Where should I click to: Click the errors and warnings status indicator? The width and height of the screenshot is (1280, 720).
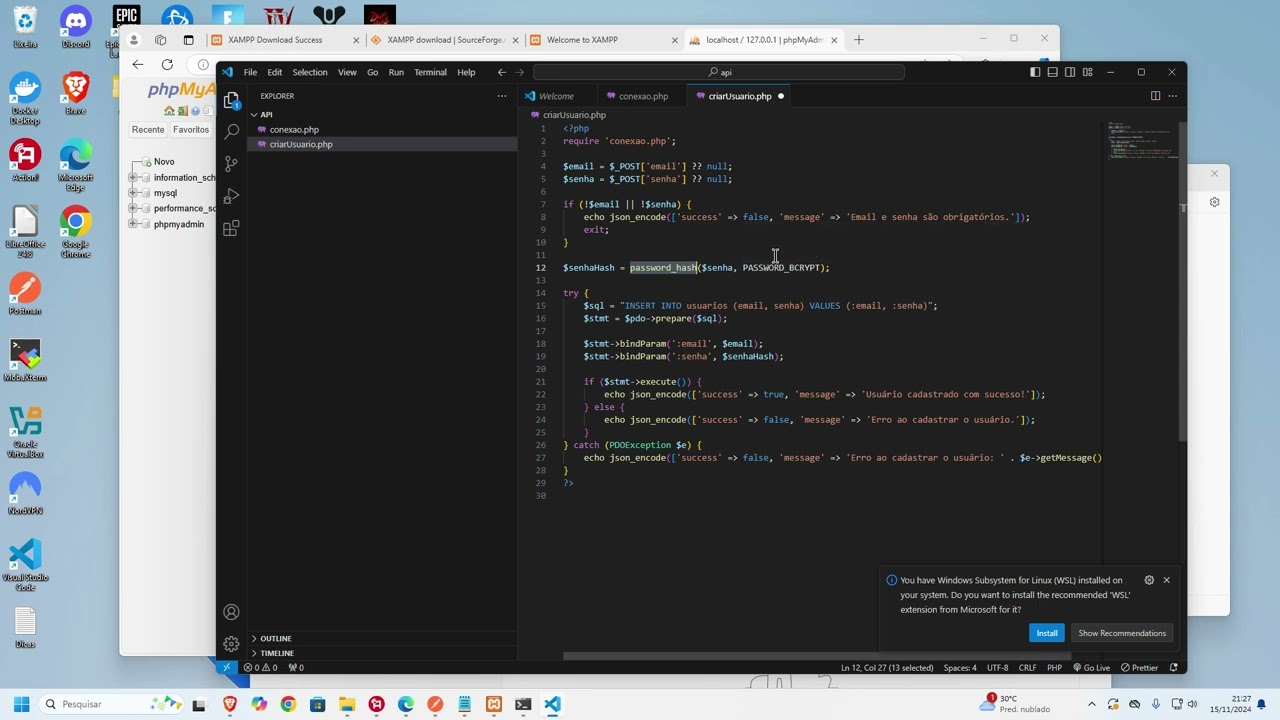[261, 667]
